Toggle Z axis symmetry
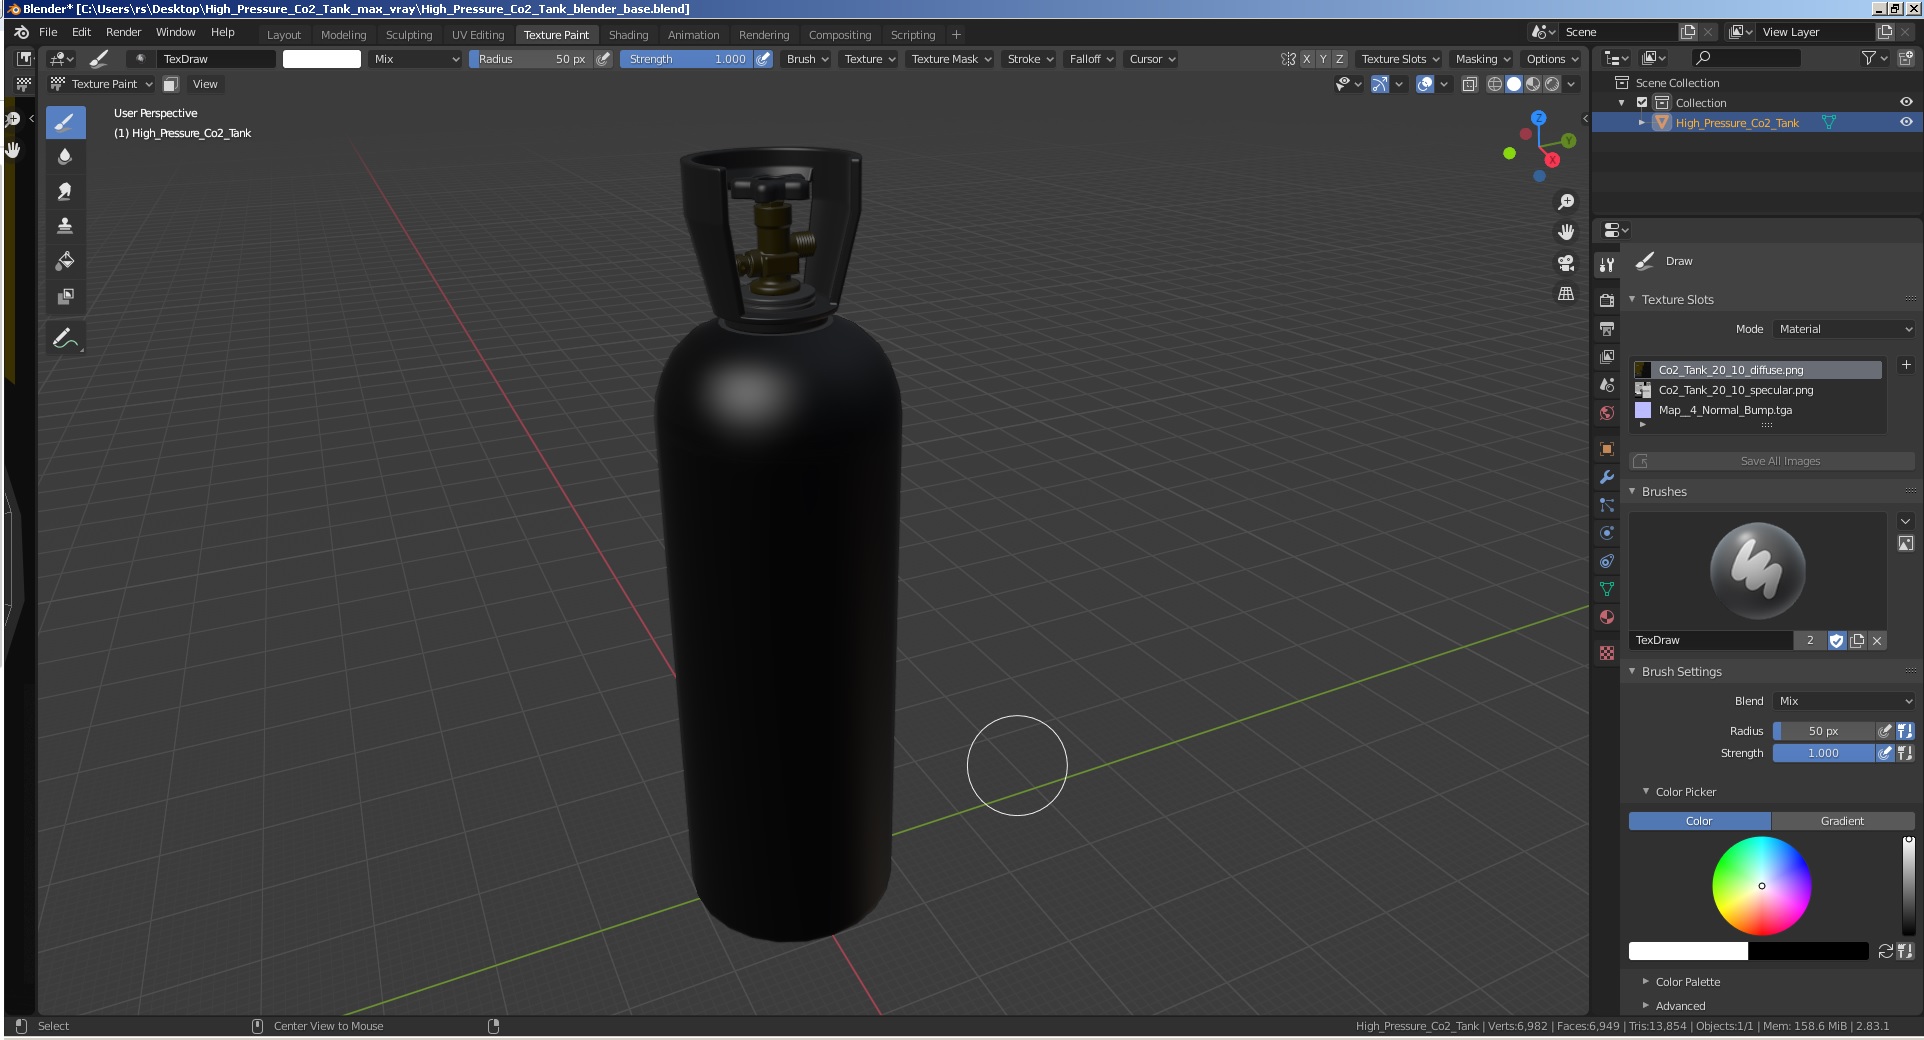This screenshot has height=1040, width=1924. pyautogui.click(x=1340, y=59)
